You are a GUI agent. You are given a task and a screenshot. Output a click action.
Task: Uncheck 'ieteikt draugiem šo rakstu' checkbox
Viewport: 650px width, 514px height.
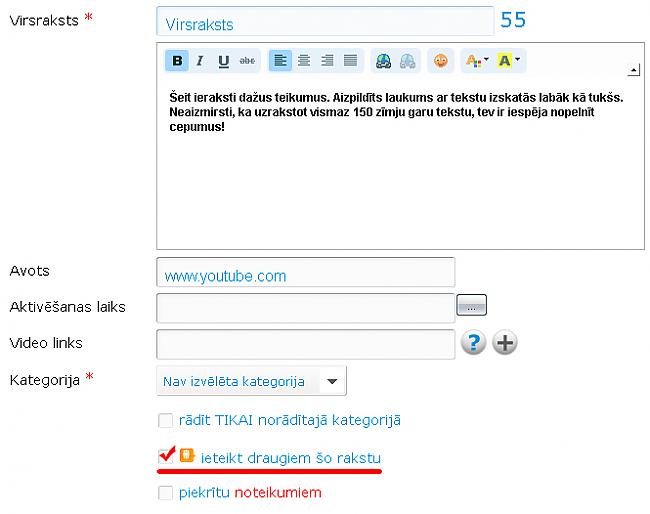pos(165,457)
